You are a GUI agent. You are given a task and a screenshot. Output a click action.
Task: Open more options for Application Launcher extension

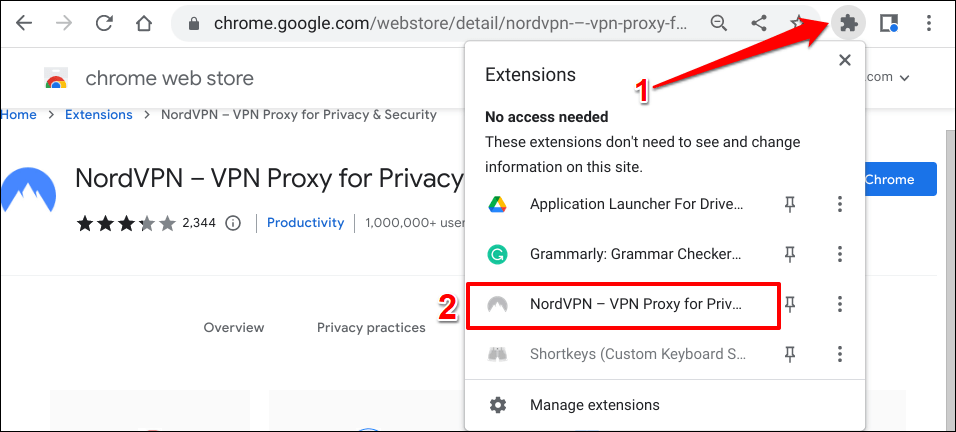click(840, 205)
